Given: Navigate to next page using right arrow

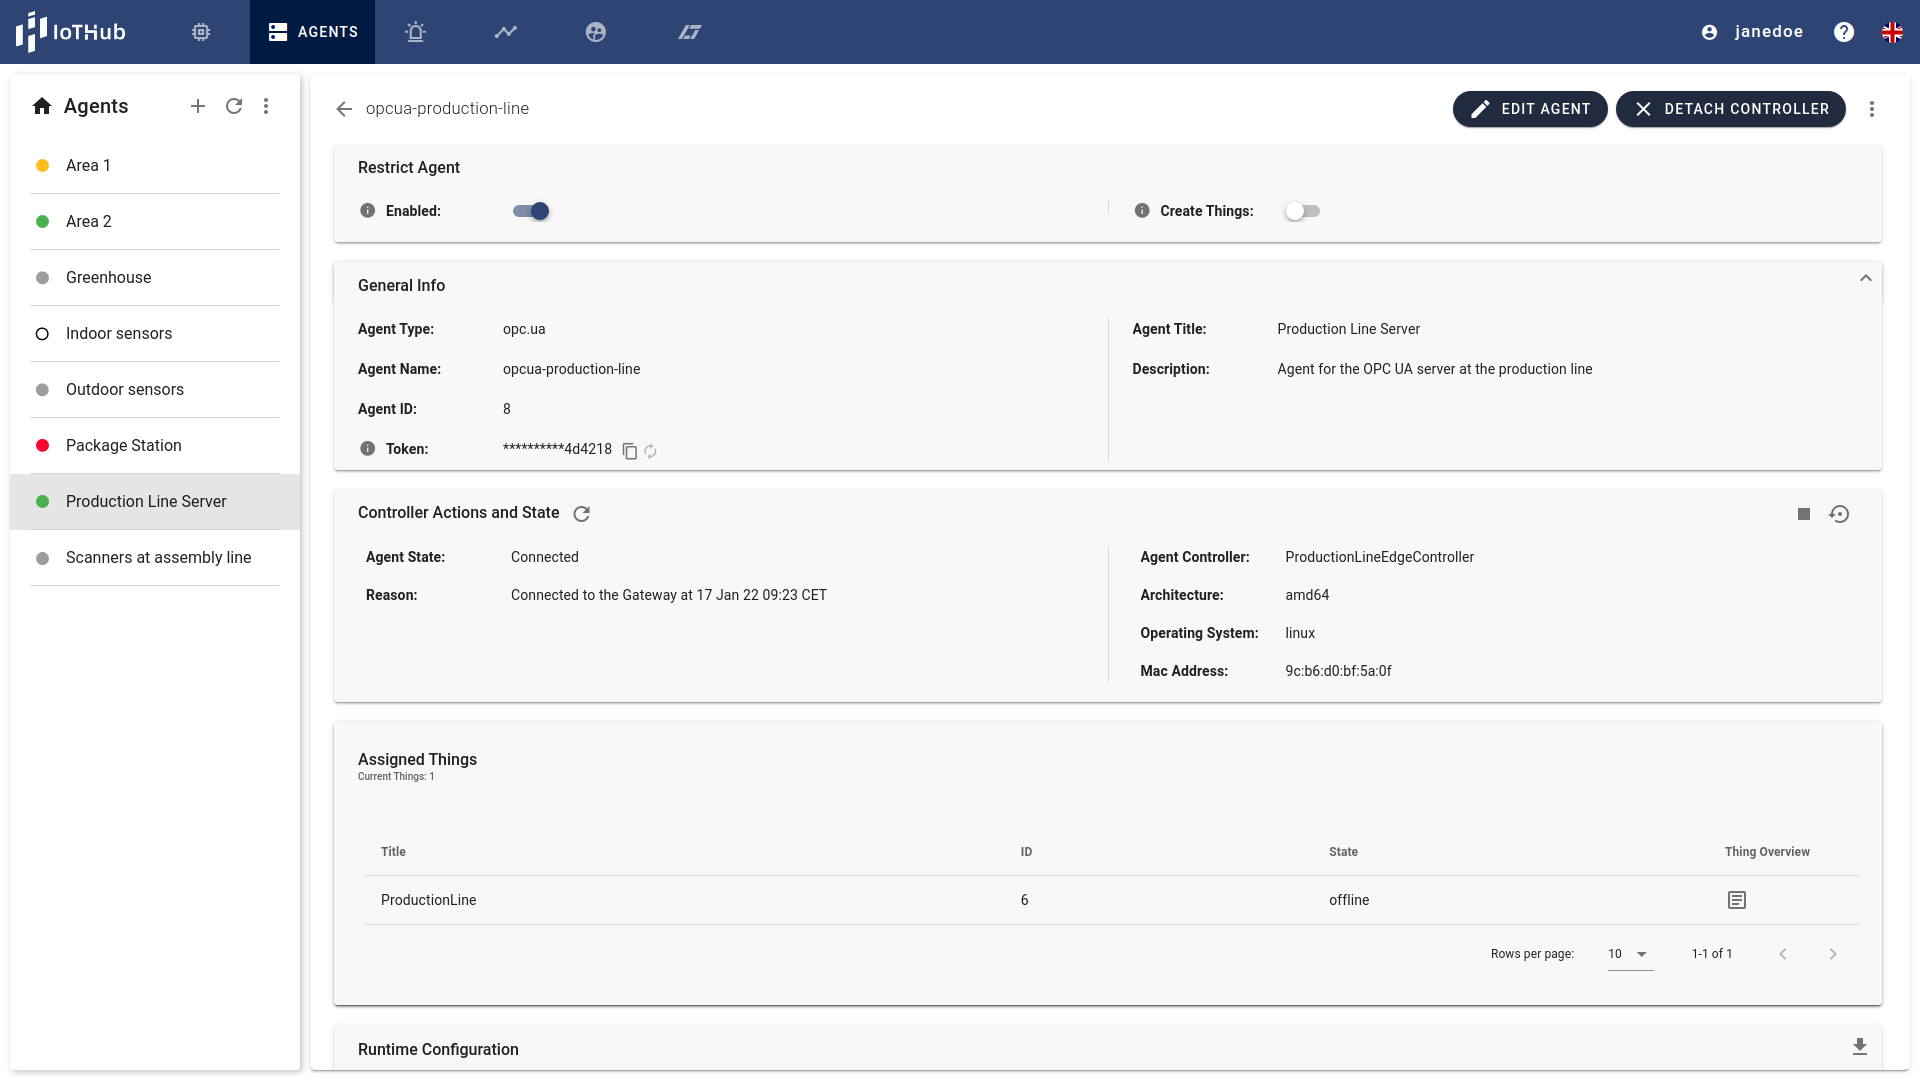Looking at the screenshot, I should (1833, 953).
